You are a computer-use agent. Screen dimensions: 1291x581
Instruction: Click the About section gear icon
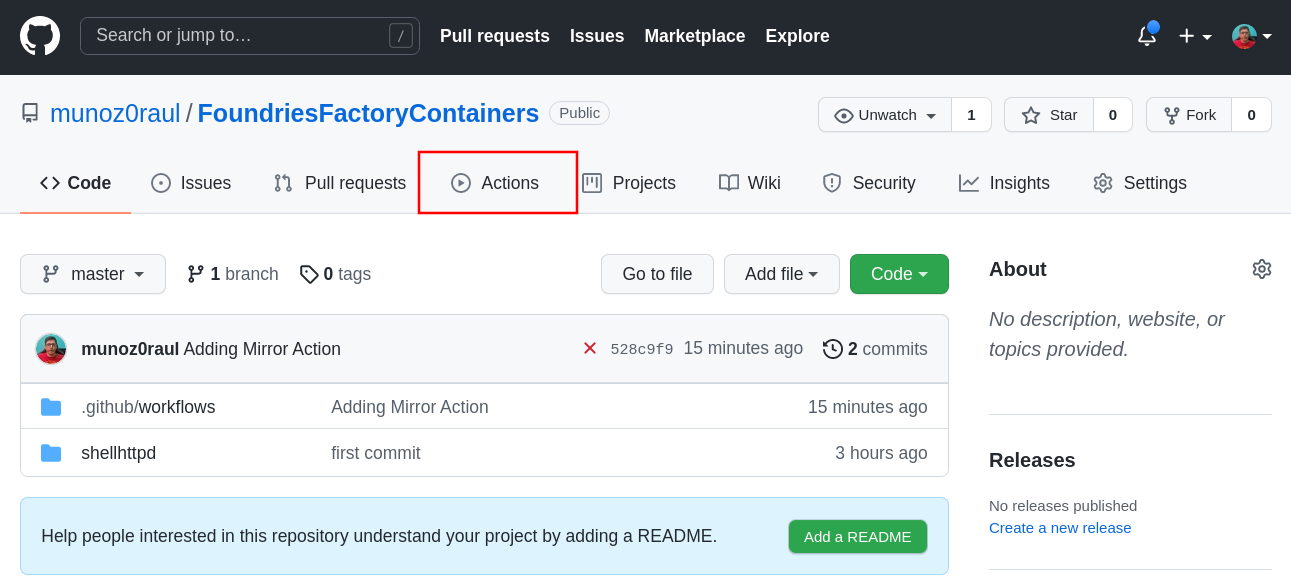[1261, 269]
